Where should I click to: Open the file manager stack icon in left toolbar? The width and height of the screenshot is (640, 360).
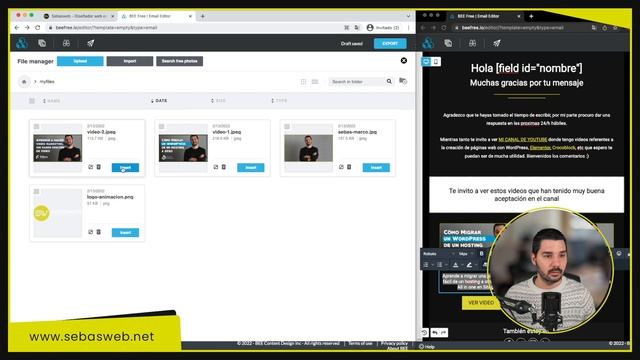pos(42,43)
